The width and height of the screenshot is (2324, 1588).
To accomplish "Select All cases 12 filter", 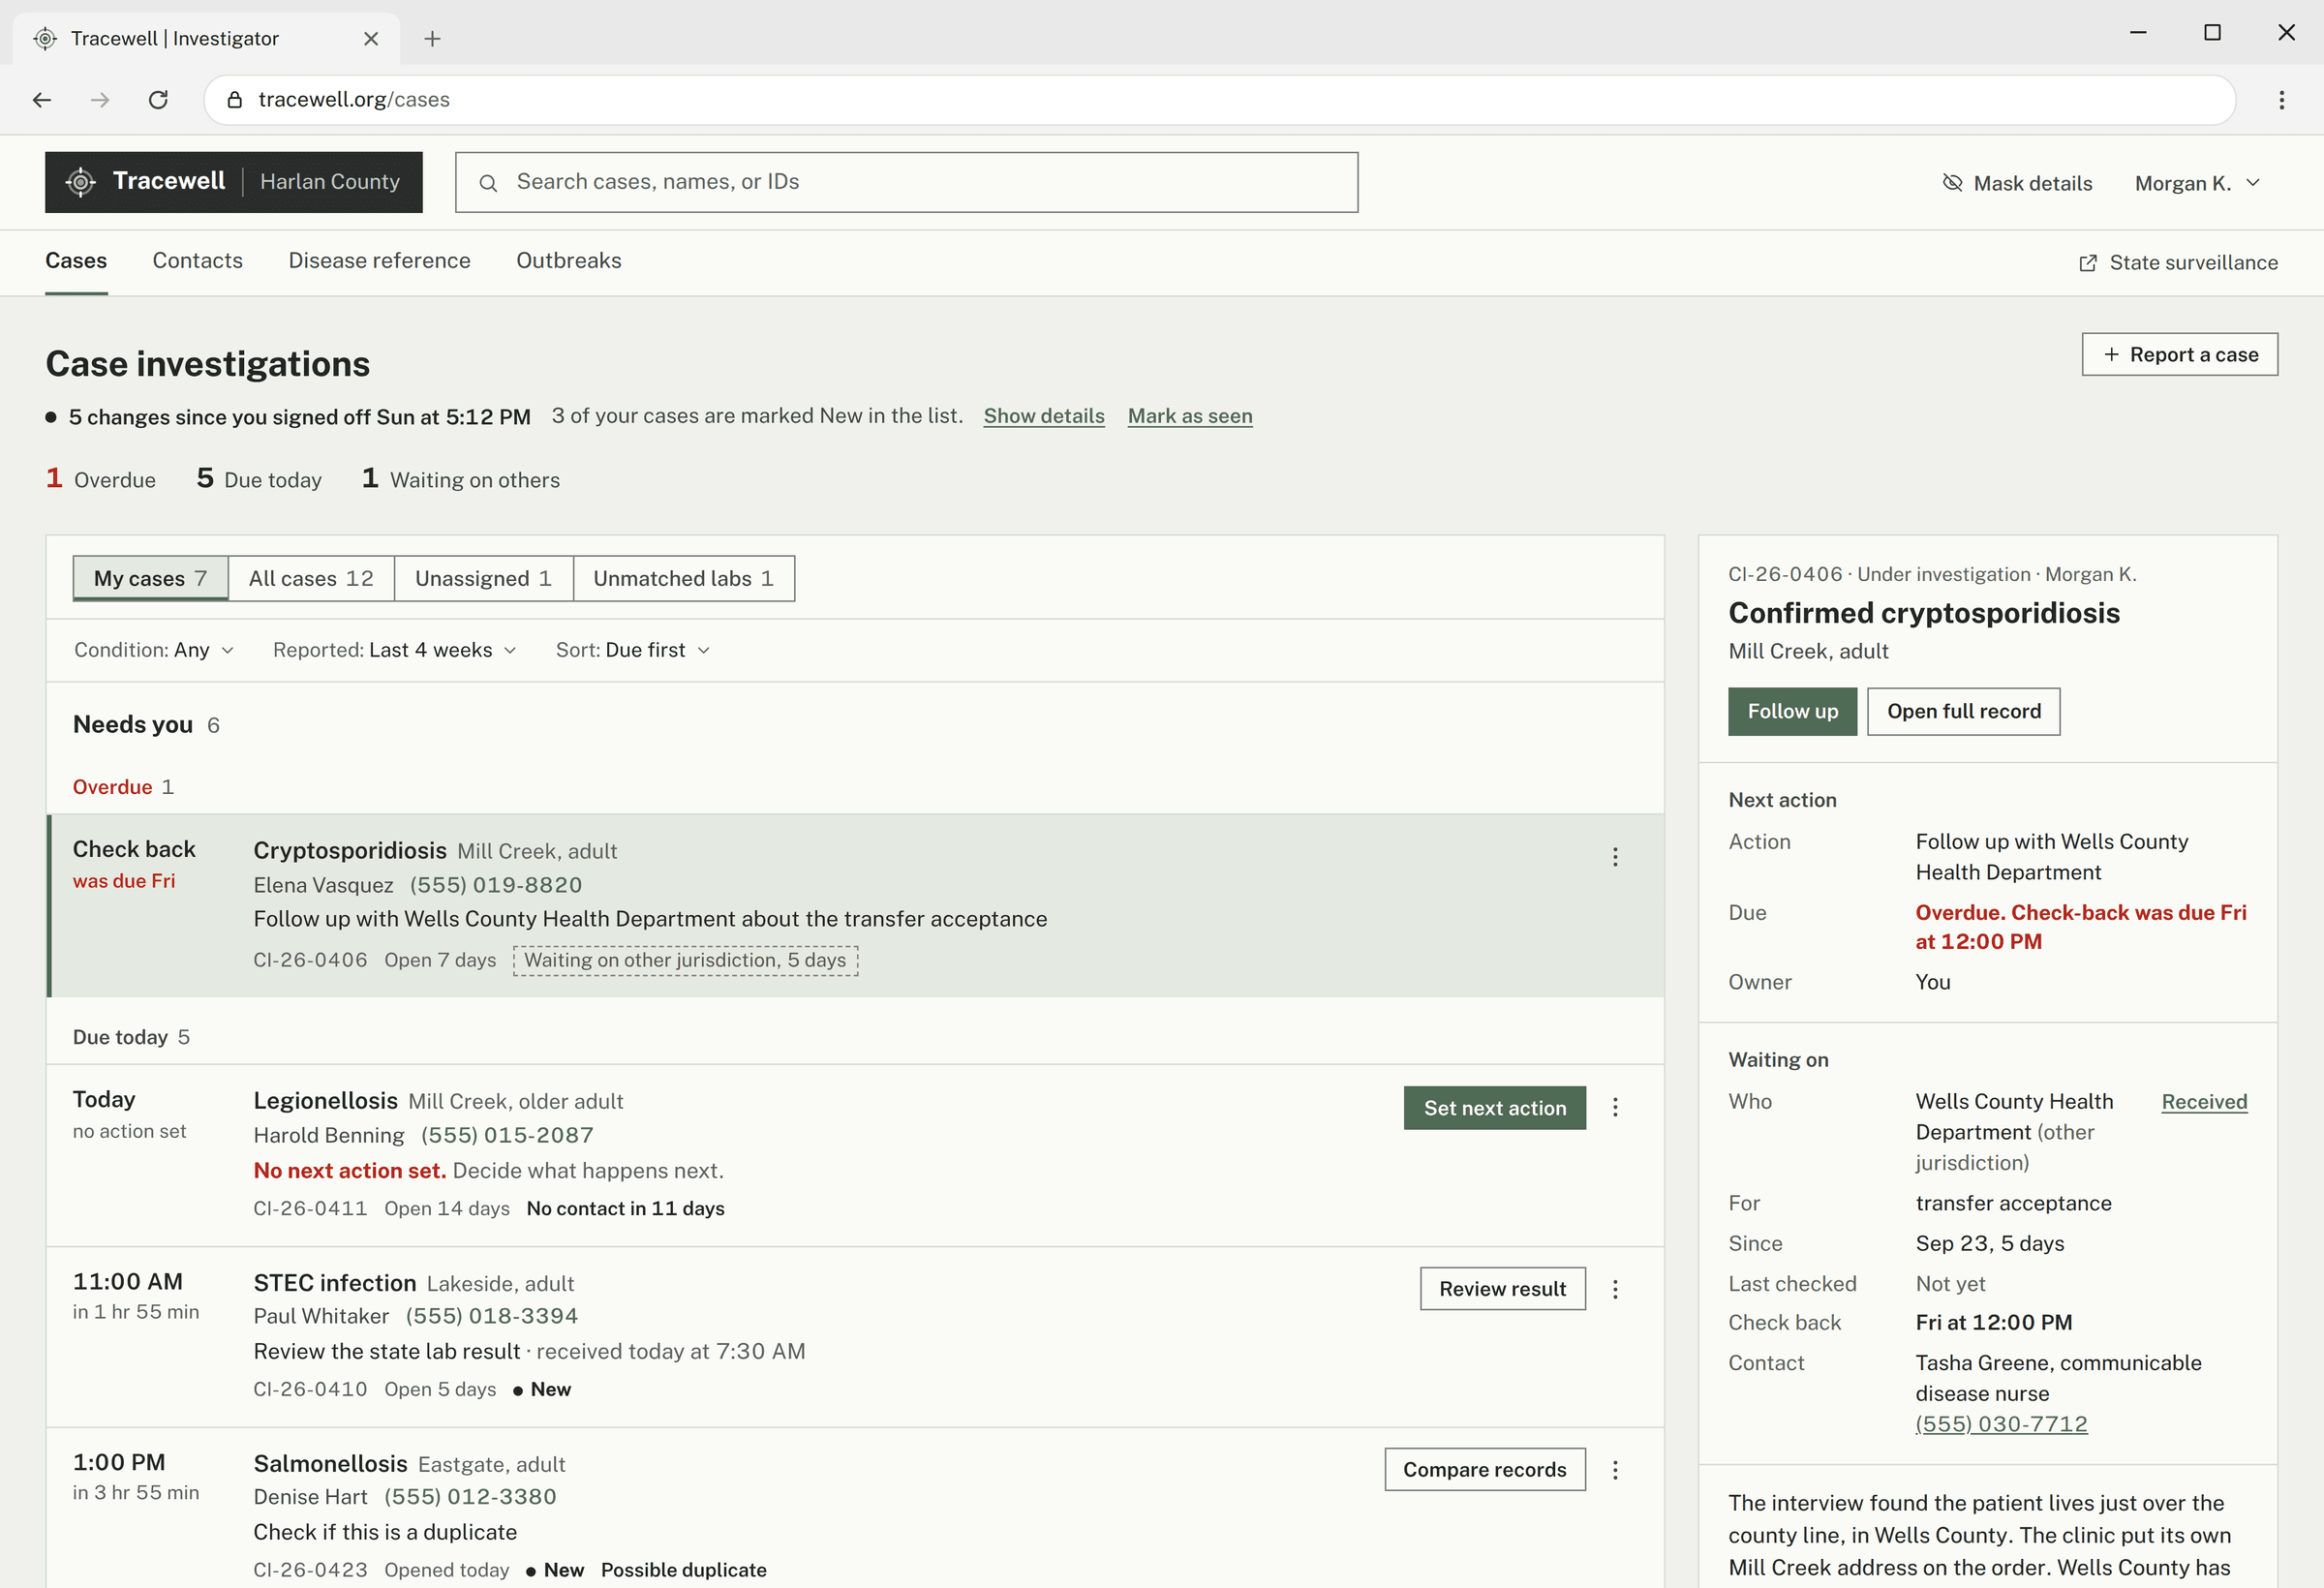I will (311, 578).
